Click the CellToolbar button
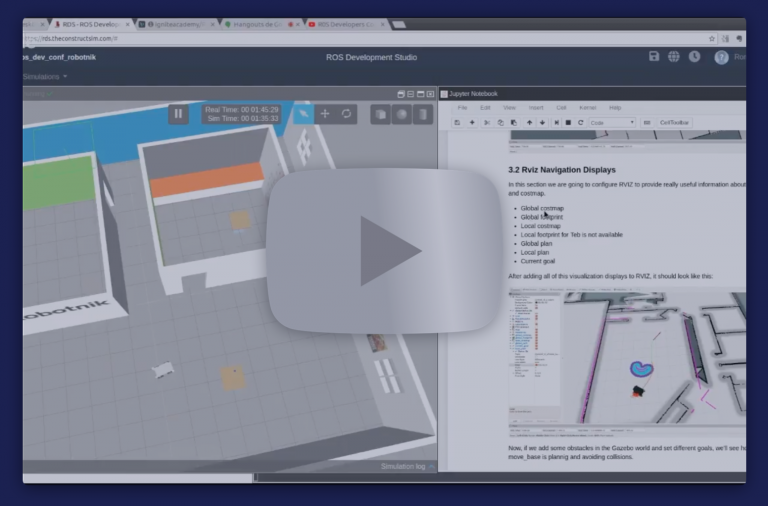768x506 pixels. [674, 122]
